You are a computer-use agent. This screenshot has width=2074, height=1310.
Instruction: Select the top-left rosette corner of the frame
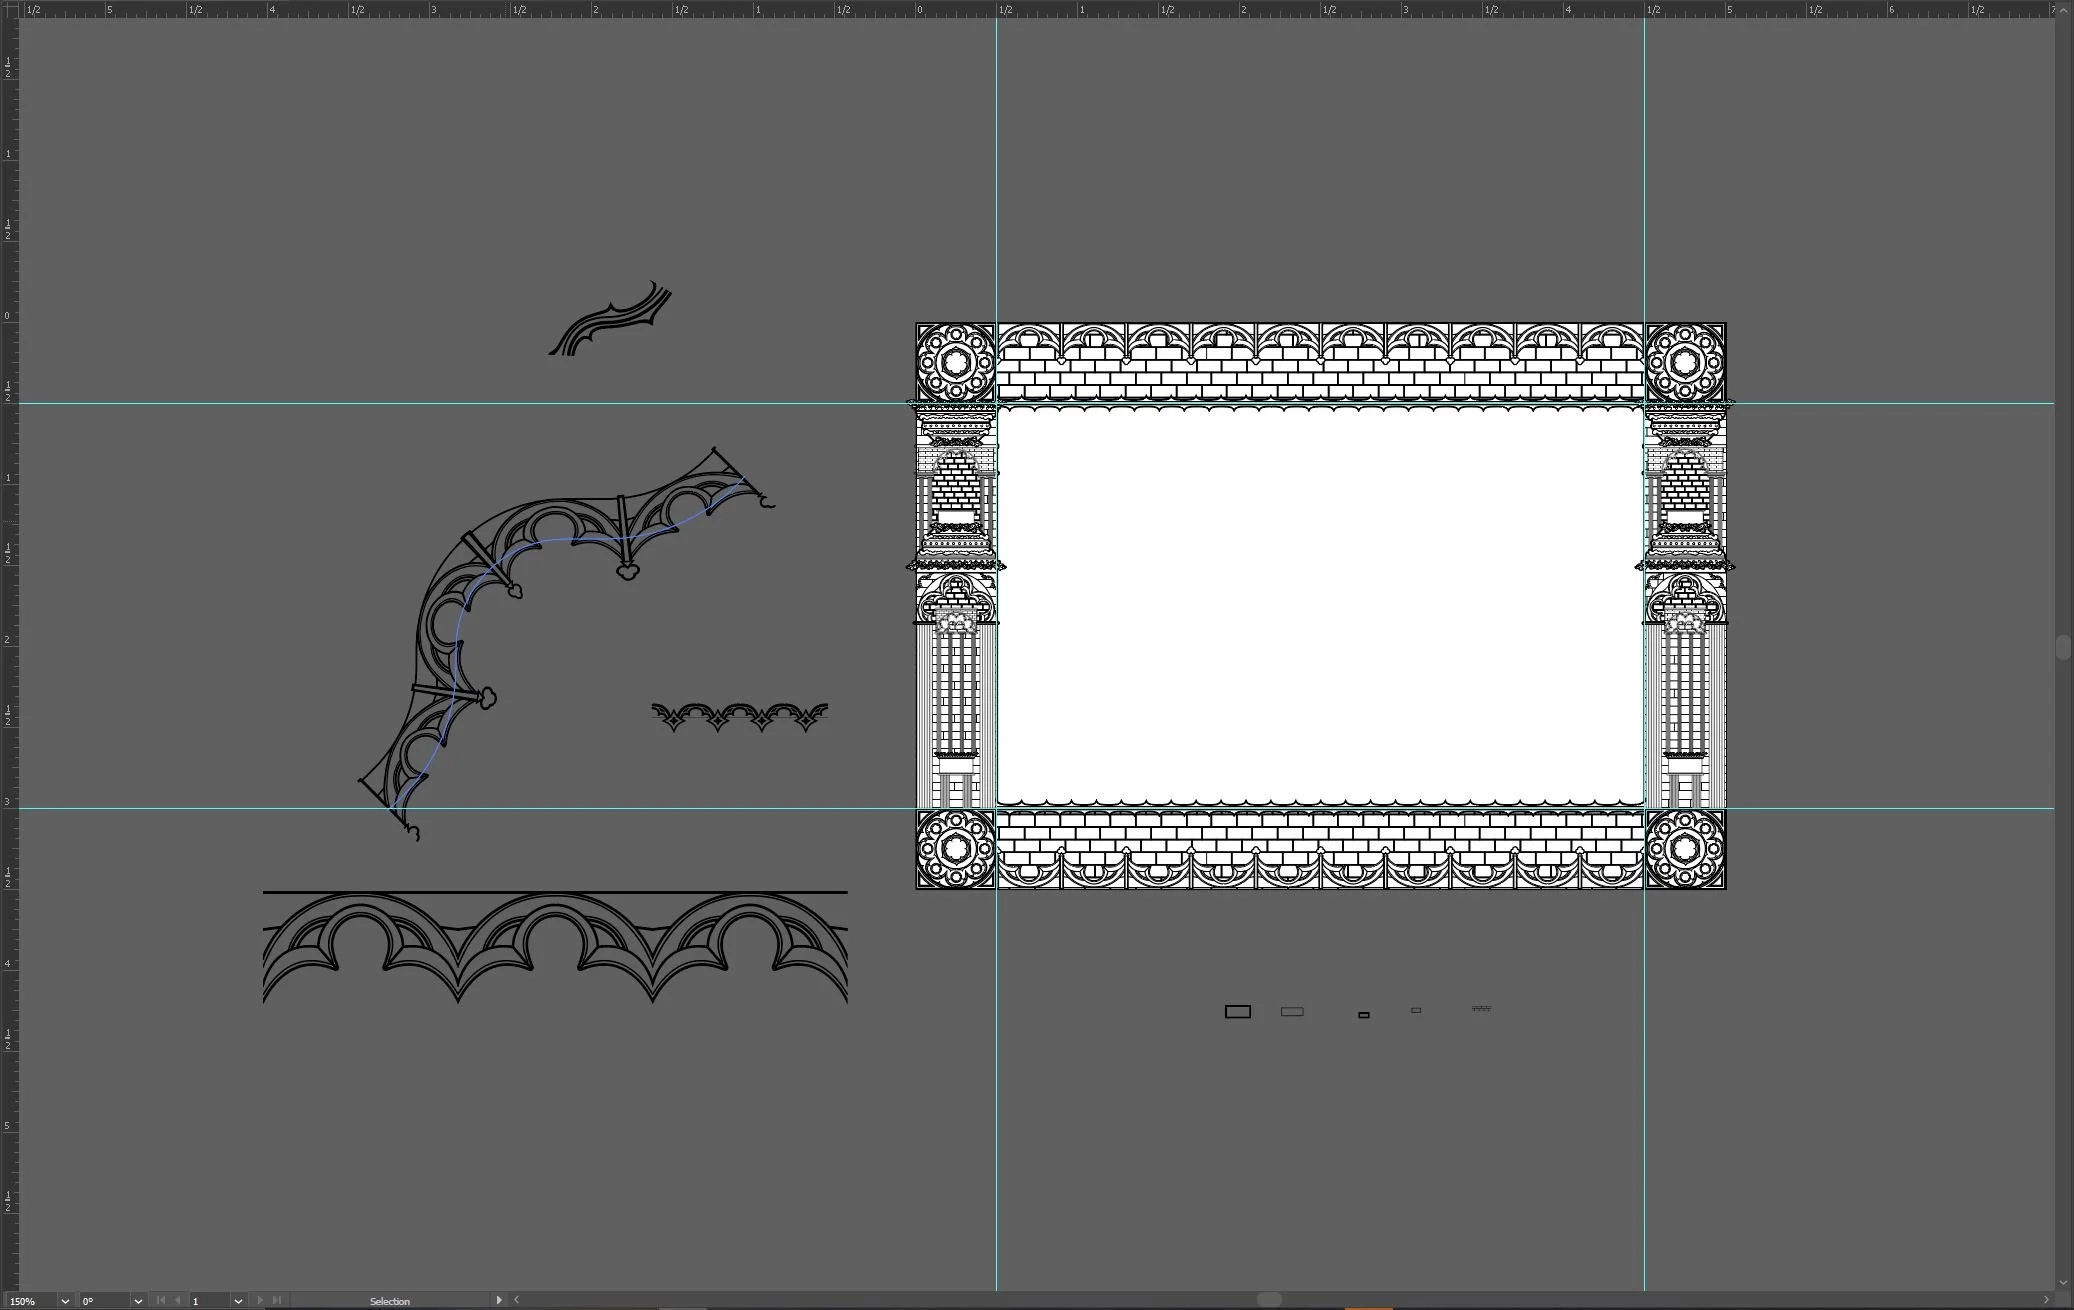956,362
